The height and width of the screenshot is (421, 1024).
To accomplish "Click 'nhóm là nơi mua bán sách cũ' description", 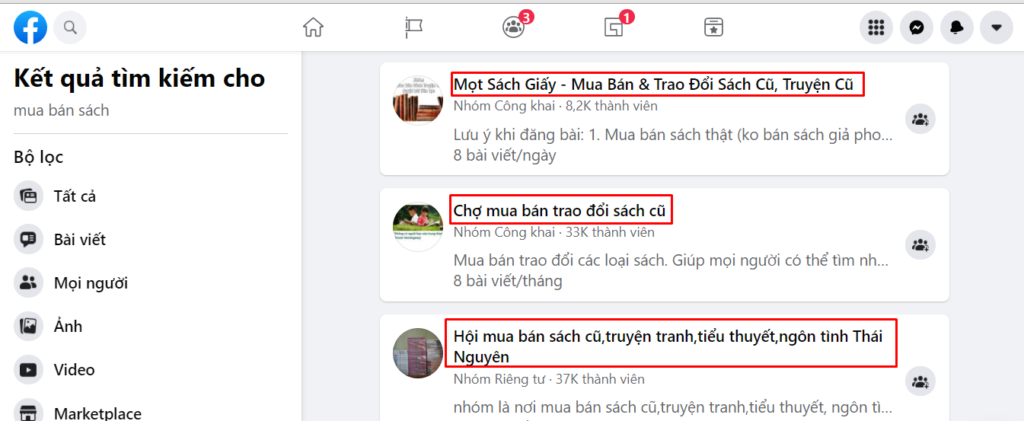I will coord(673,408).
